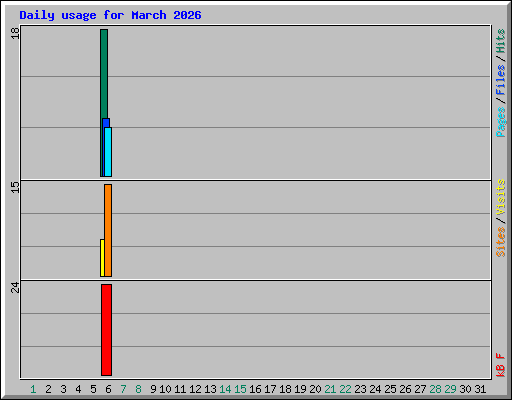Click day 12 on the x-axis

pyautogui.click(x=195, y=389)
